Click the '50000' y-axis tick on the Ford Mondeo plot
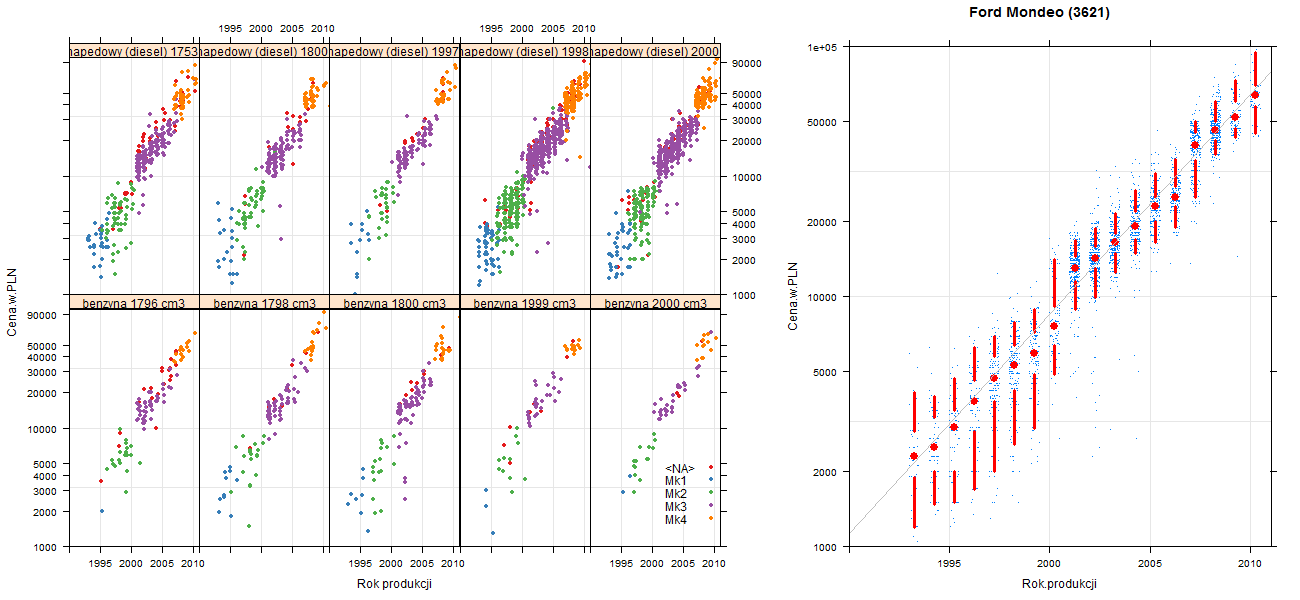 click(x=823, y=122)
